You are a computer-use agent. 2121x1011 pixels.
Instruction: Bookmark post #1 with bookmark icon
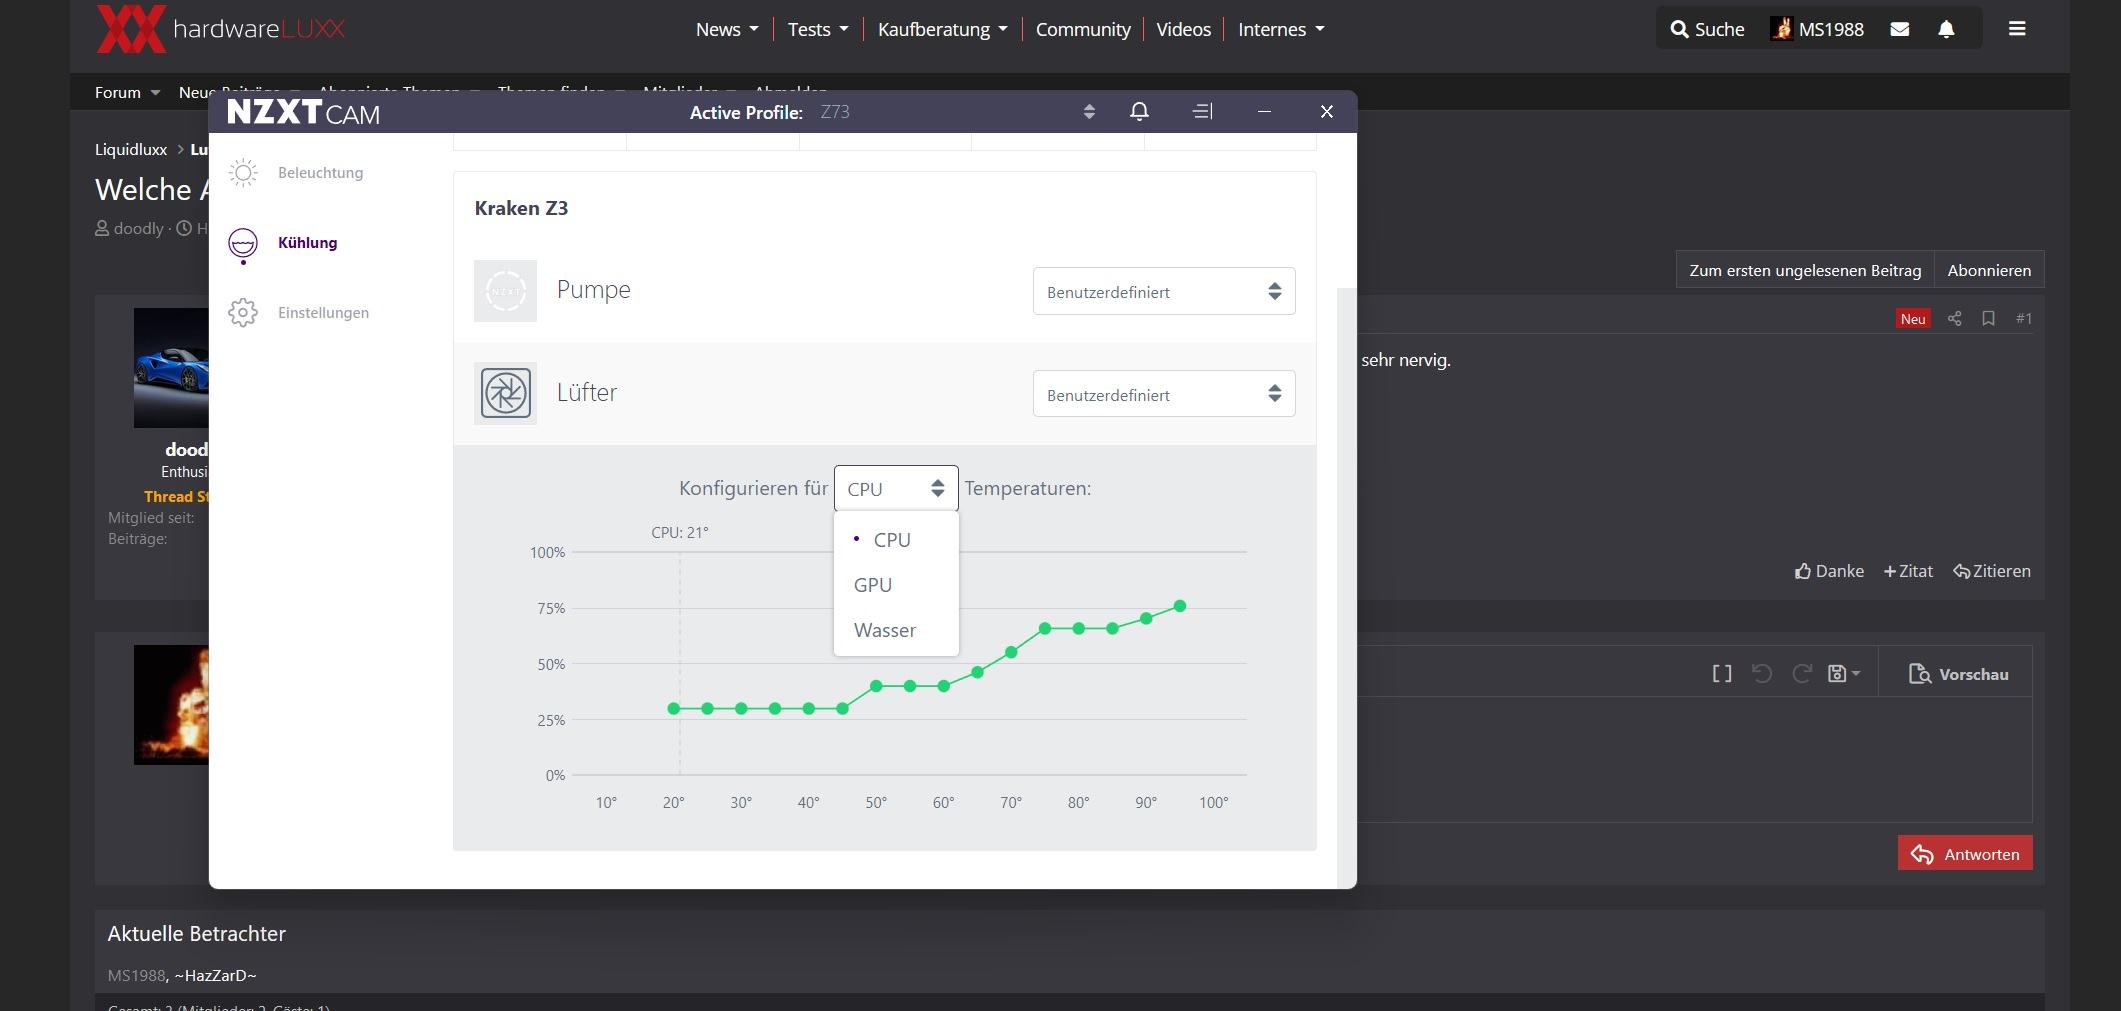1988,318
